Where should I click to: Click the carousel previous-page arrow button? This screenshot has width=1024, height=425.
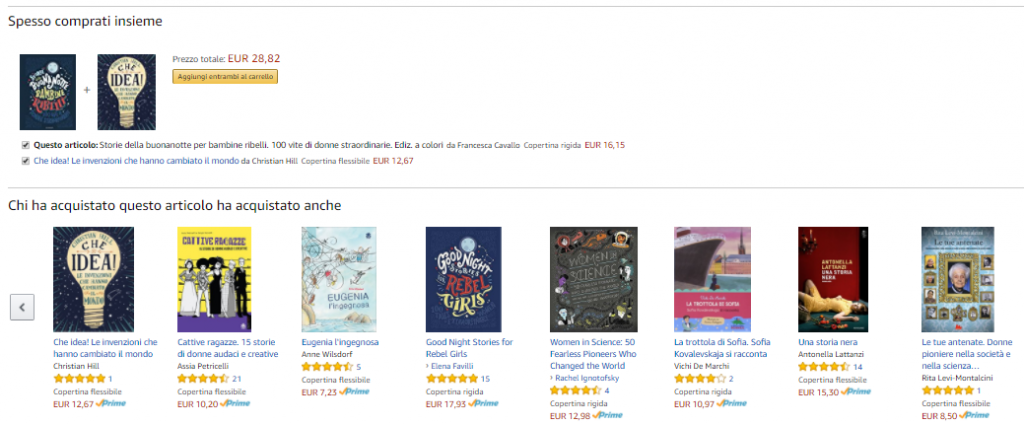(22, 307)
